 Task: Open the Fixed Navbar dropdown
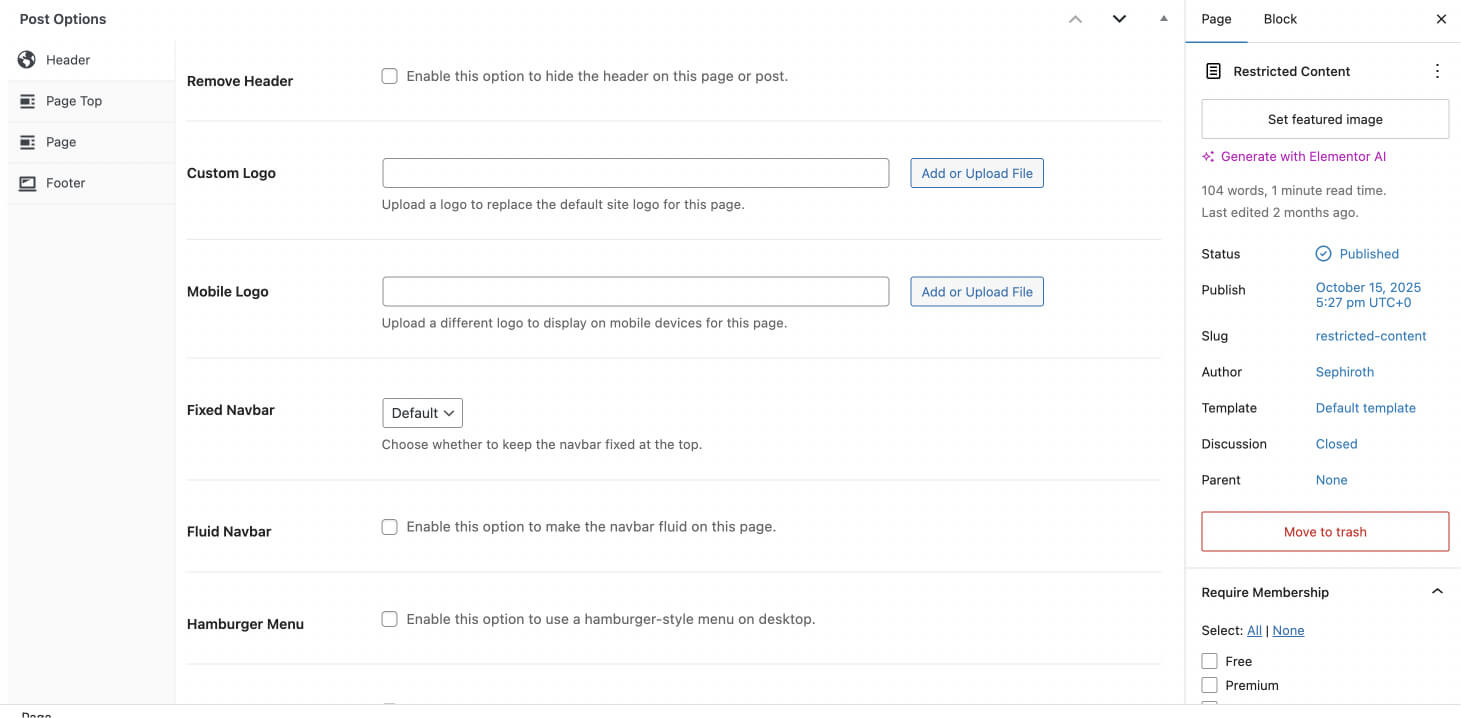point(422,413)
